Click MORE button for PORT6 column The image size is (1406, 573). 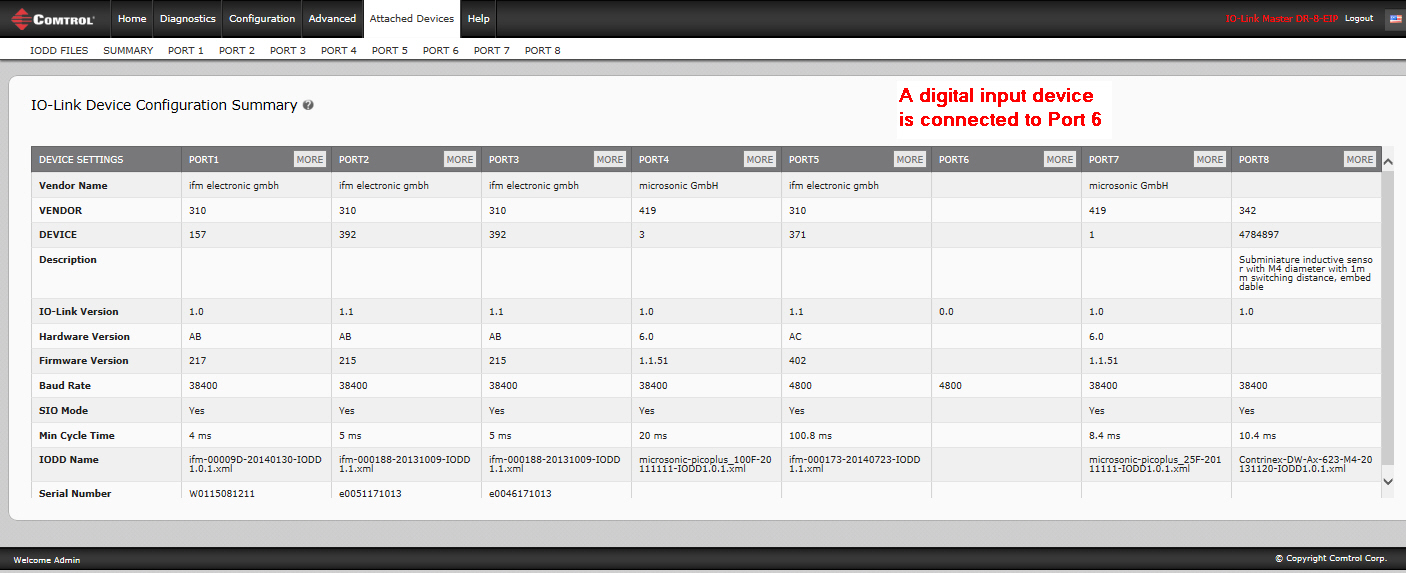click(1060, 159)
